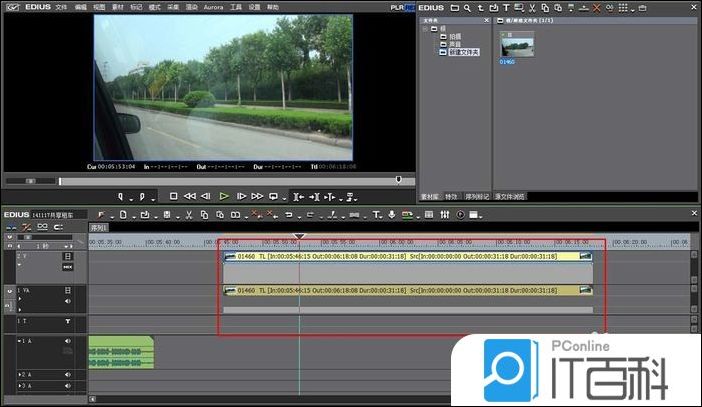
Task: Open the Aurora menu in the menu bar
Action: [214, 7]
